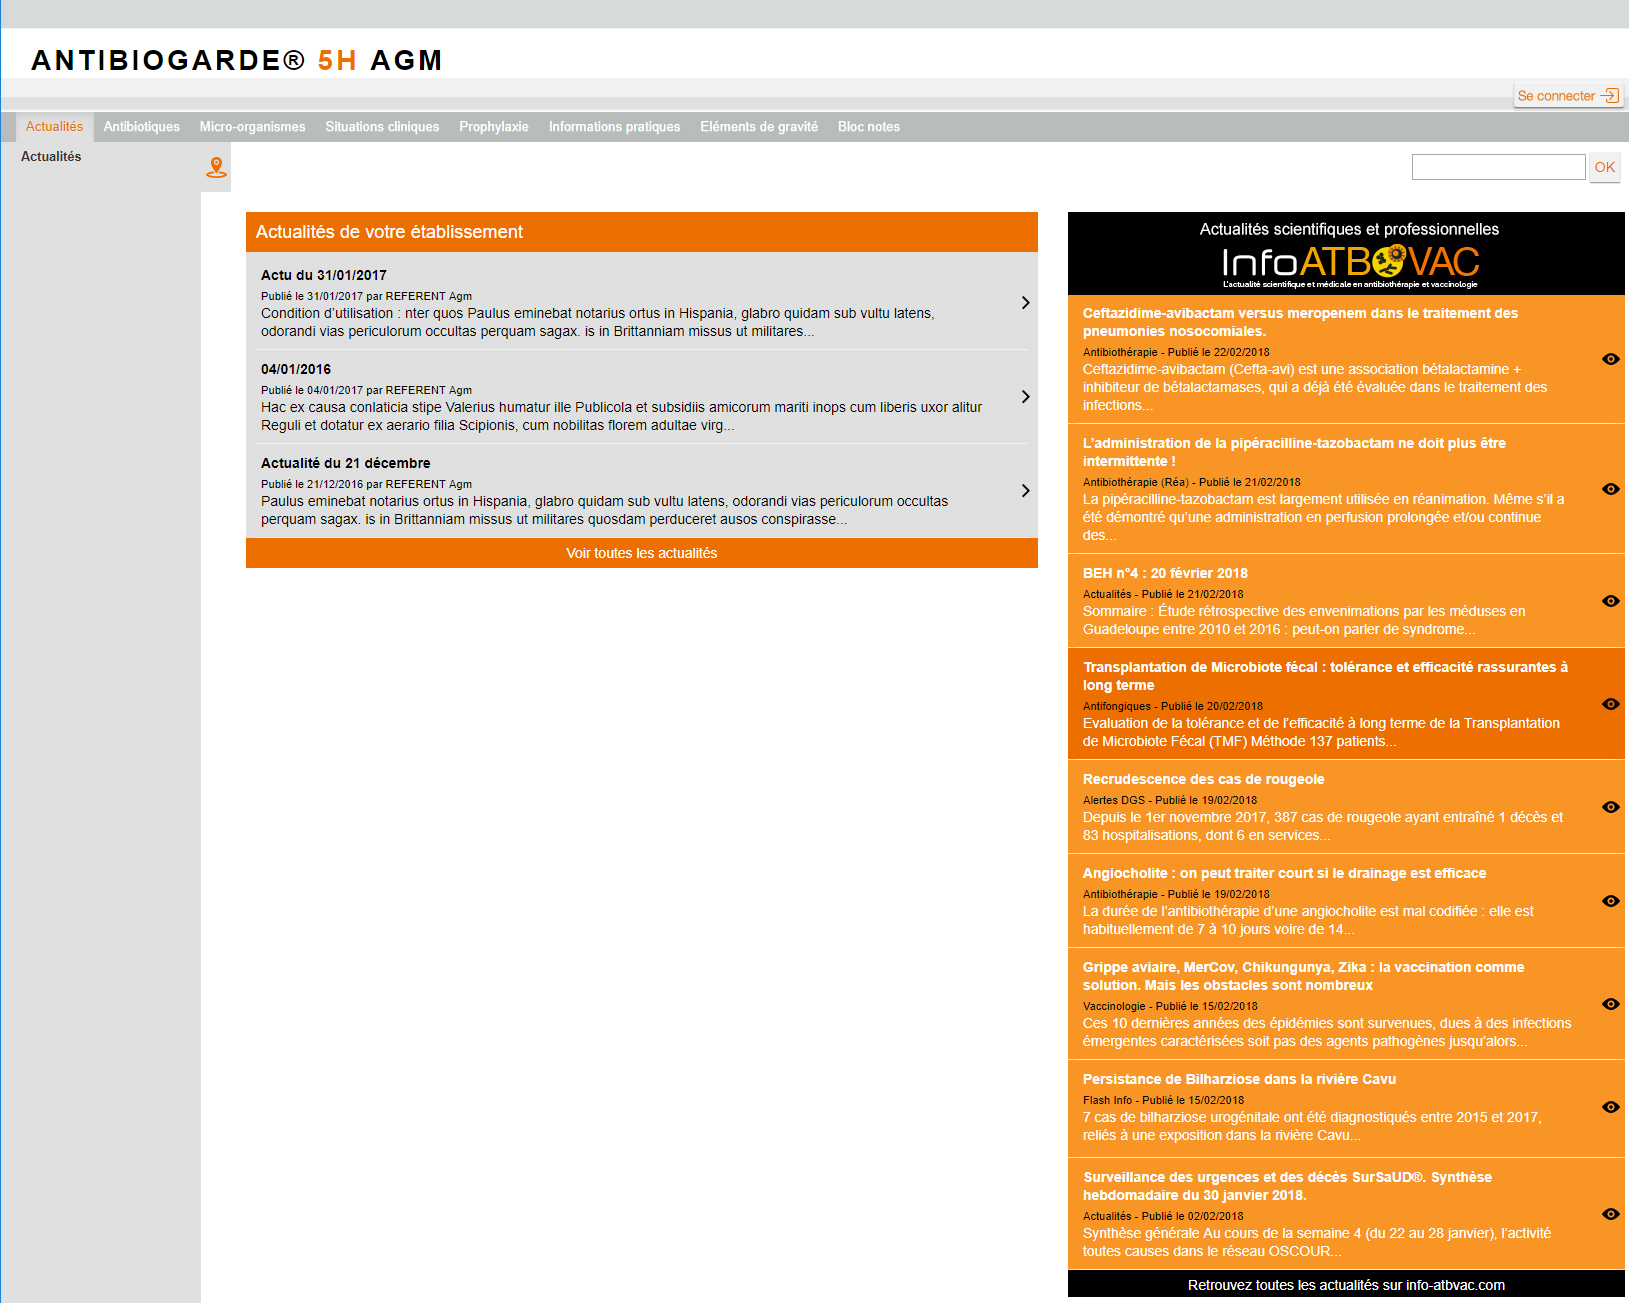Click the login arrow icon next to Se connecter
The image size is (1629, 1303).
click(x=1610, y=96)
